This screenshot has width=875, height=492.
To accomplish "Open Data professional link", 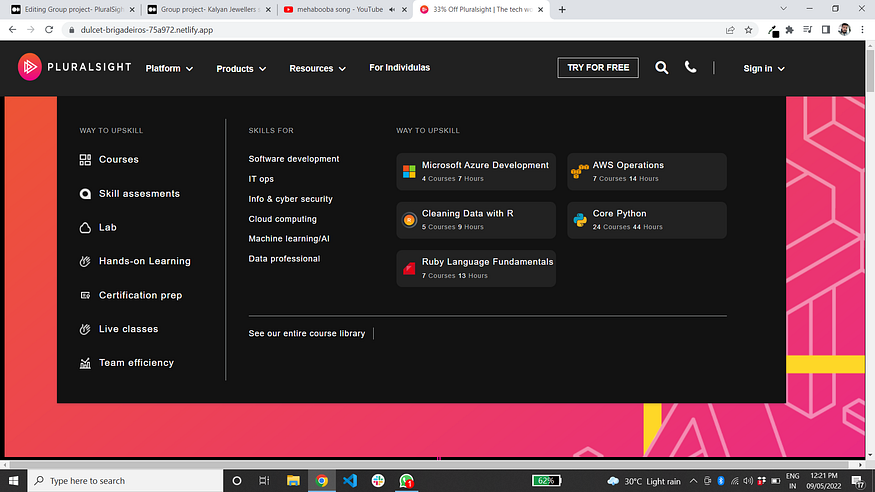I will point(284,259).
